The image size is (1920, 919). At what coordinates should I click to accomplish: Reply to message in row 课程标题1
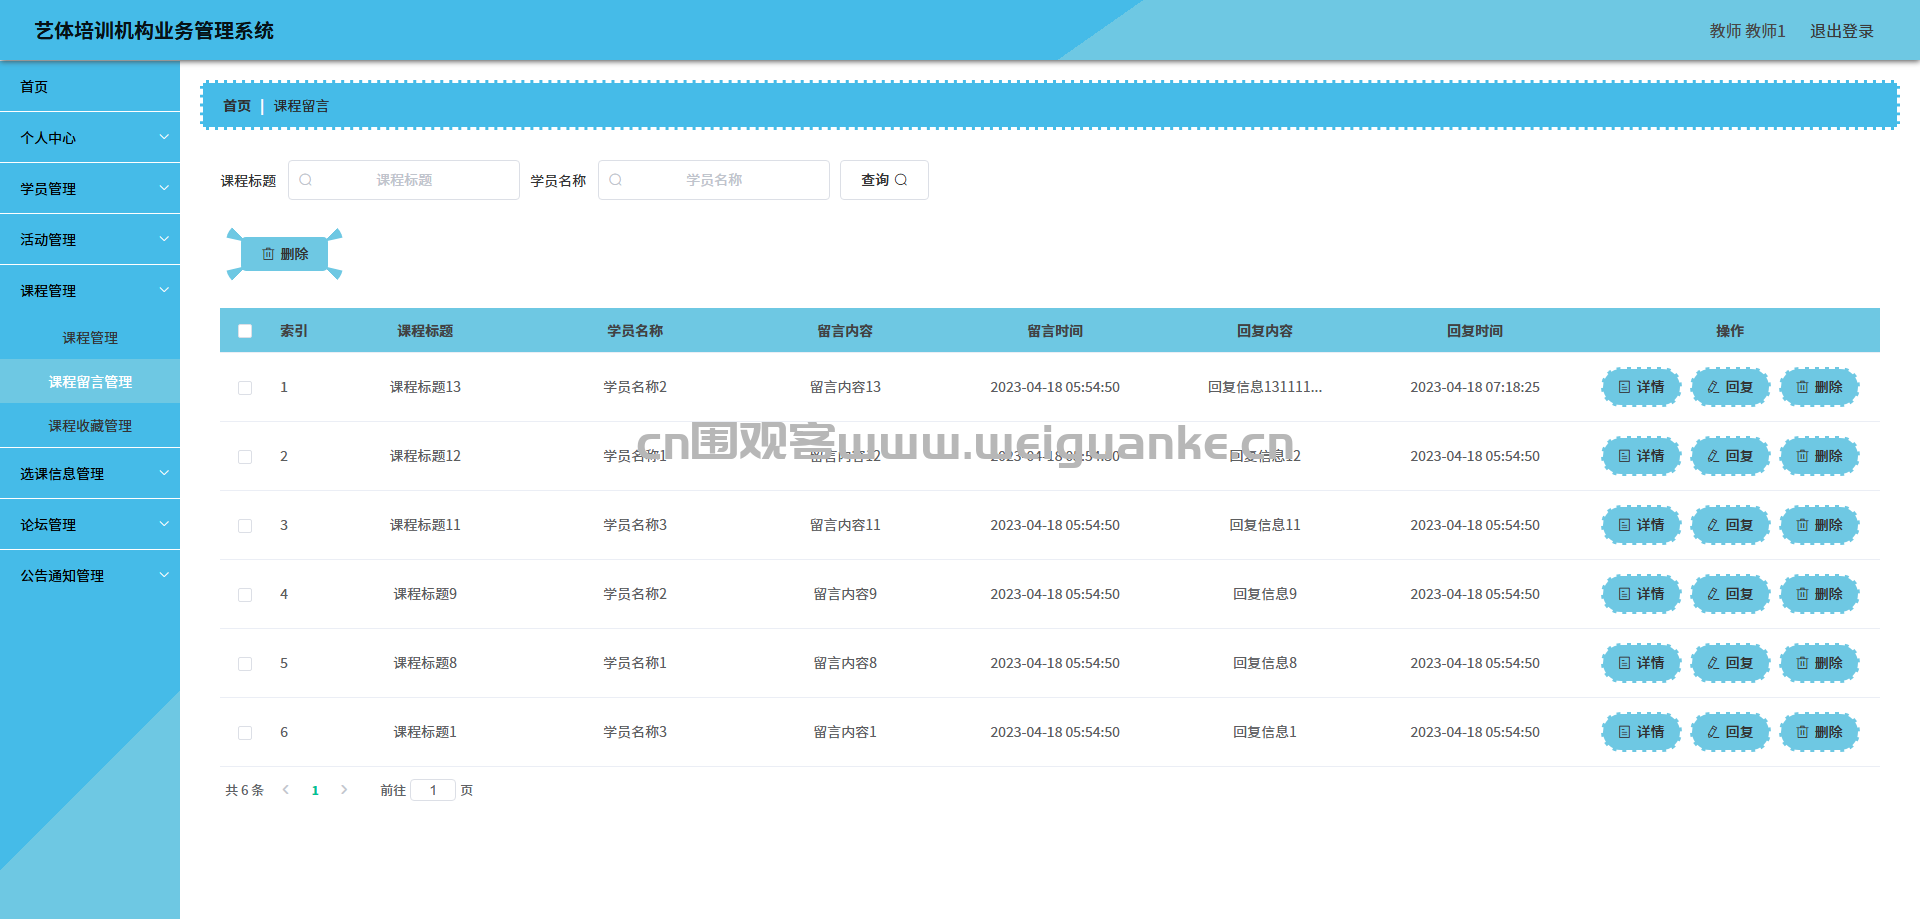[x=1730, y=732]
